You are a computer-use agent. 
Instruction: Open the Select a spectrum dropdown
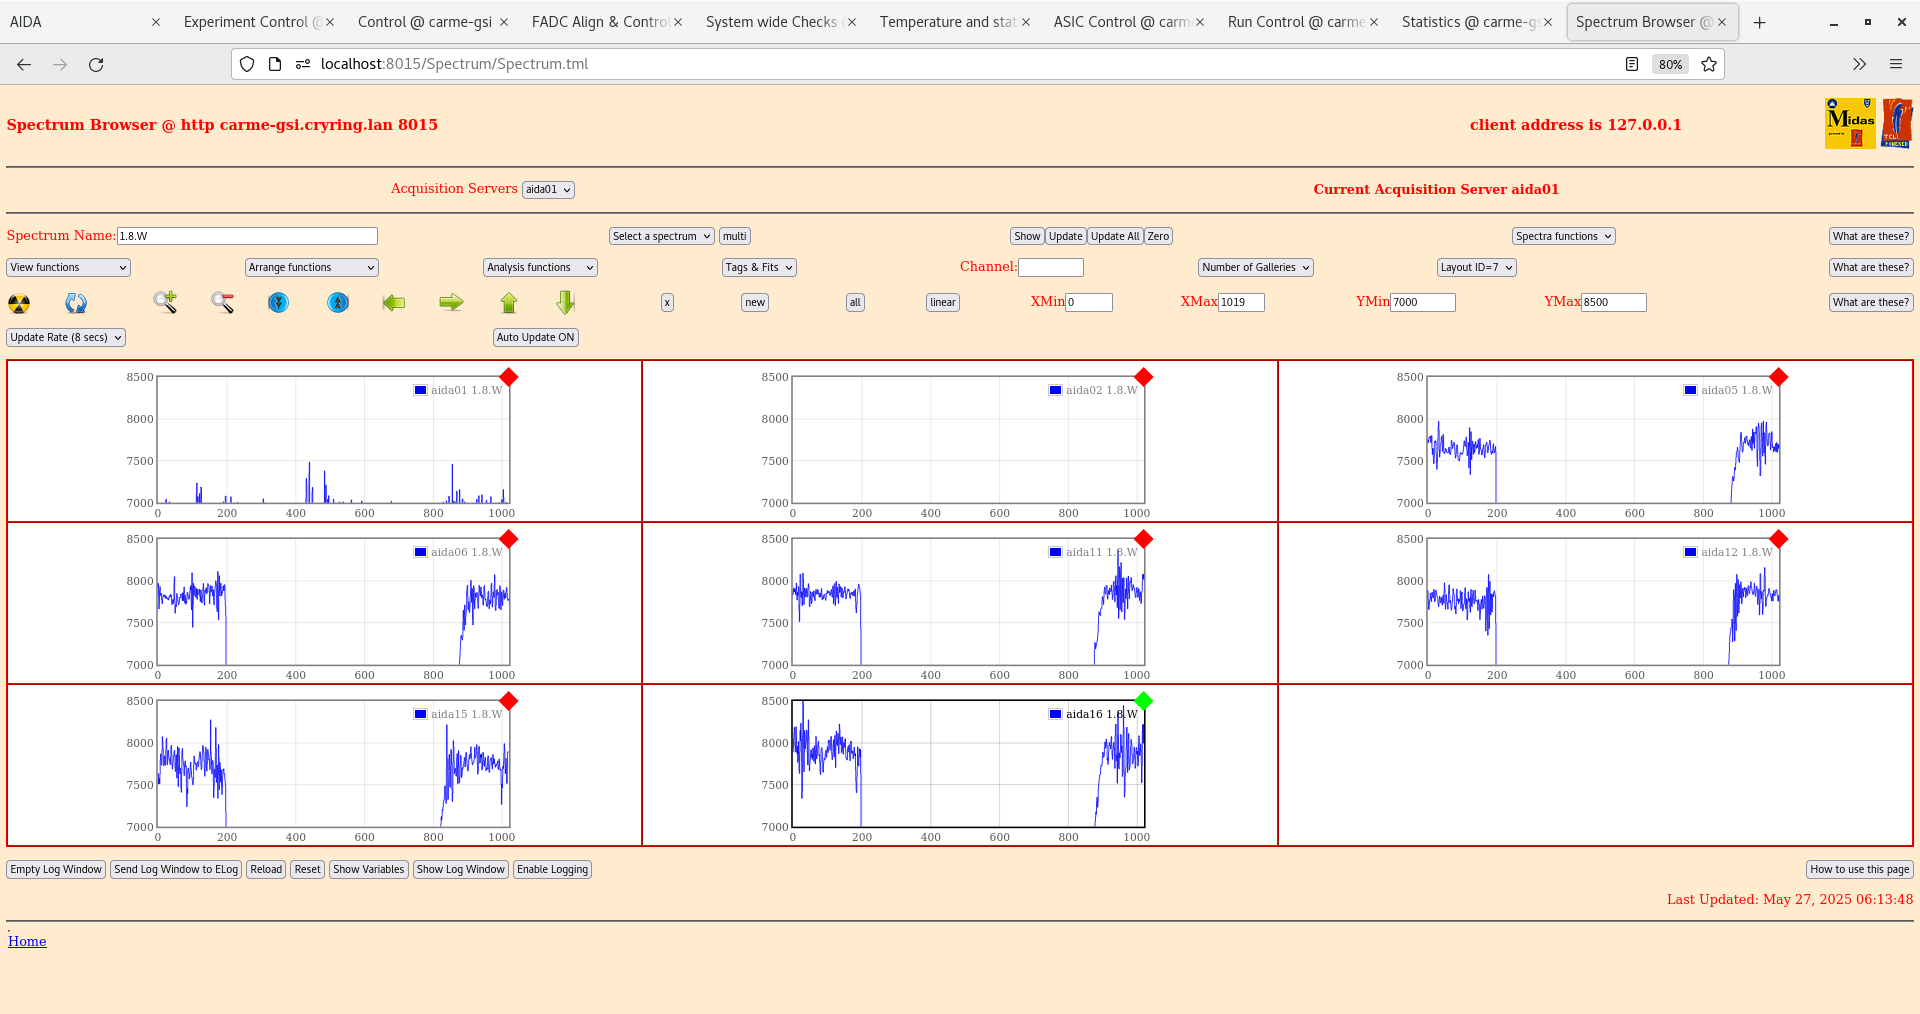(660, 236)
